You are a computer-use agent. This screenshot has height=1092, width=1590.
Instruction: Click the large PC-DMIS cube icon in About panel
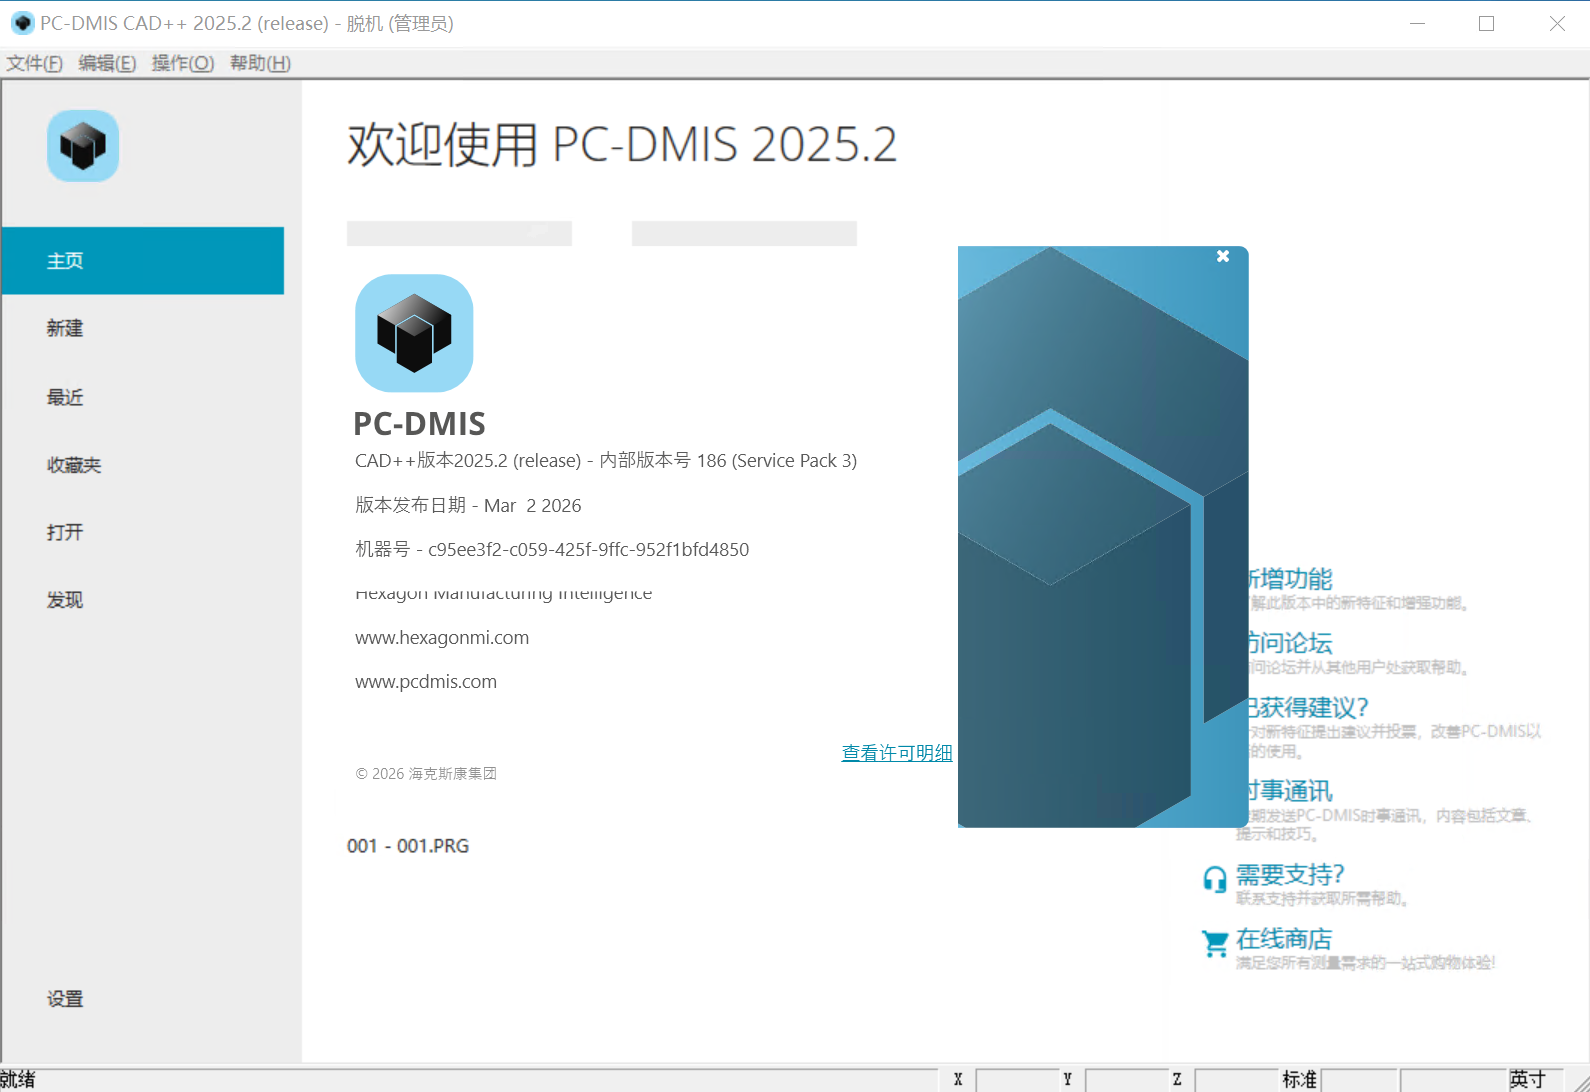[x=414, y=333]
